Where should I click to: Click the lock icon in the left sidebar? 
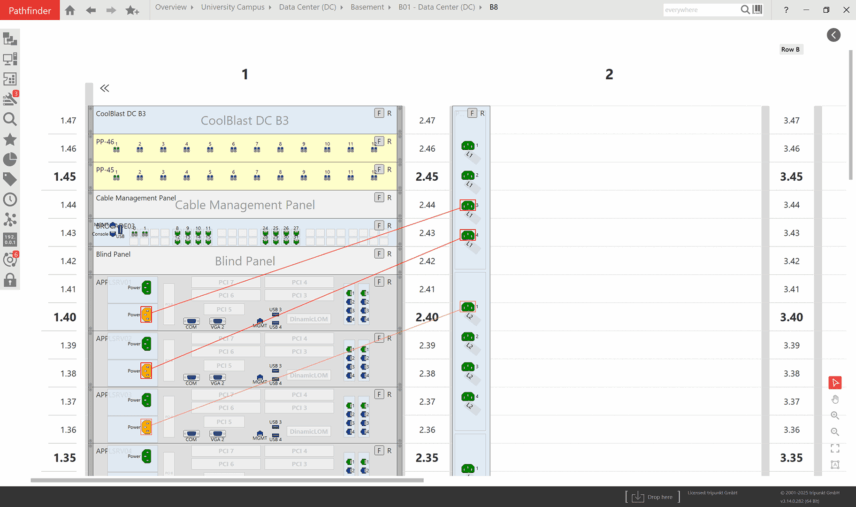10,280
